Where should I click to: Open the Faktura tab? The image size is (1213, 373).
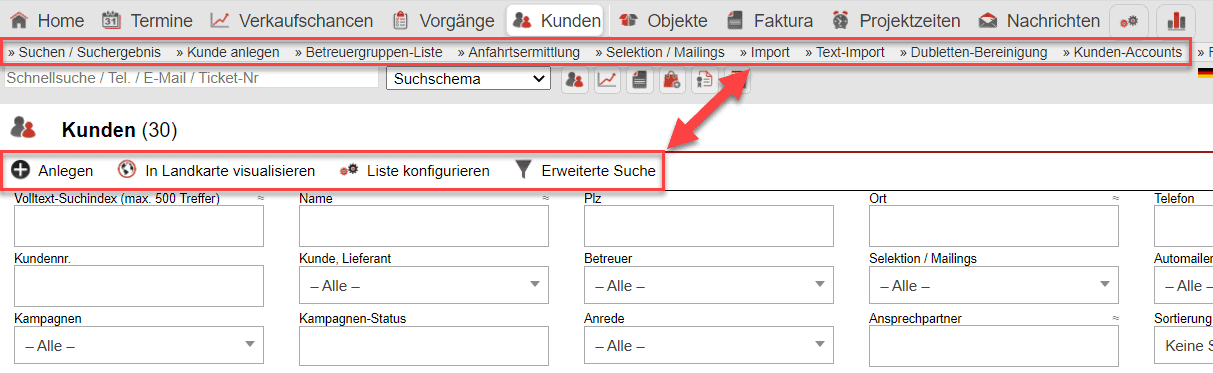click(770, 20)
